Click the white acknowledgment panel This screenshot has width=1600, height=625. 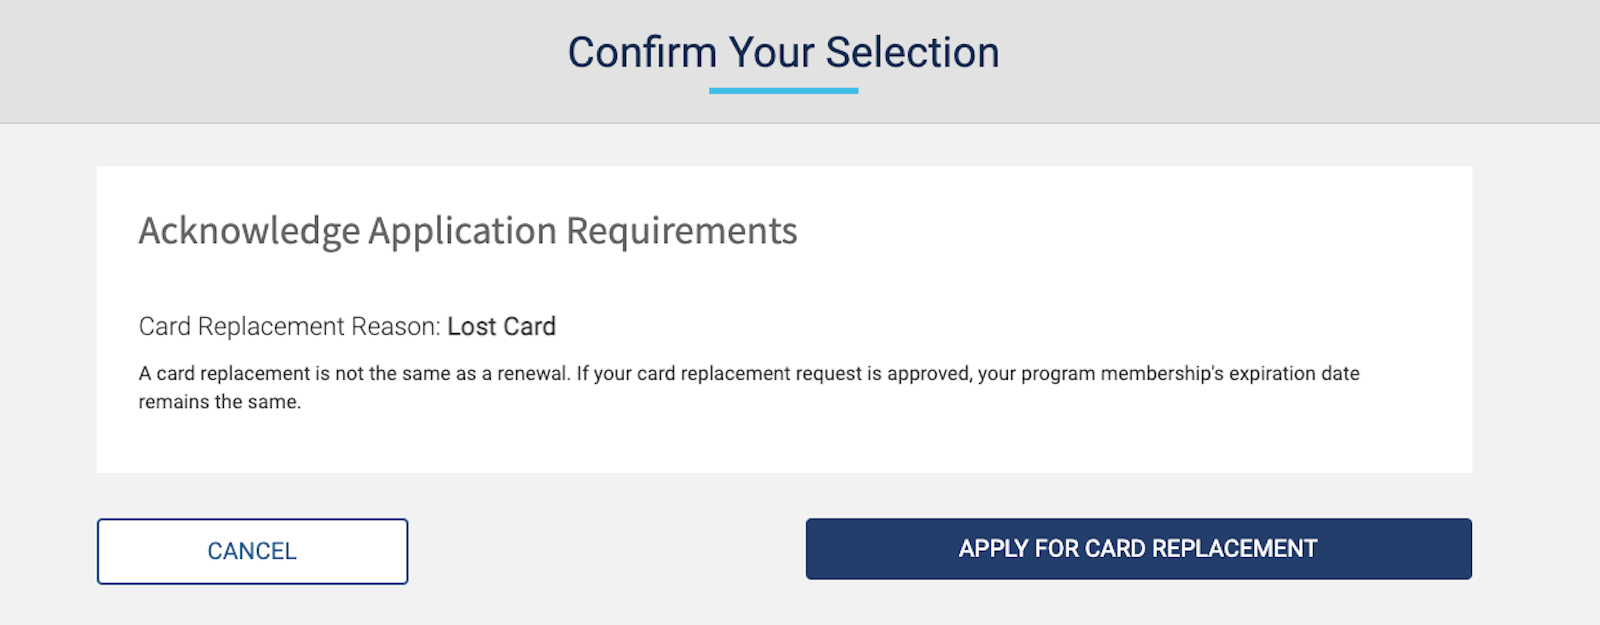click(x=784, y=320)
